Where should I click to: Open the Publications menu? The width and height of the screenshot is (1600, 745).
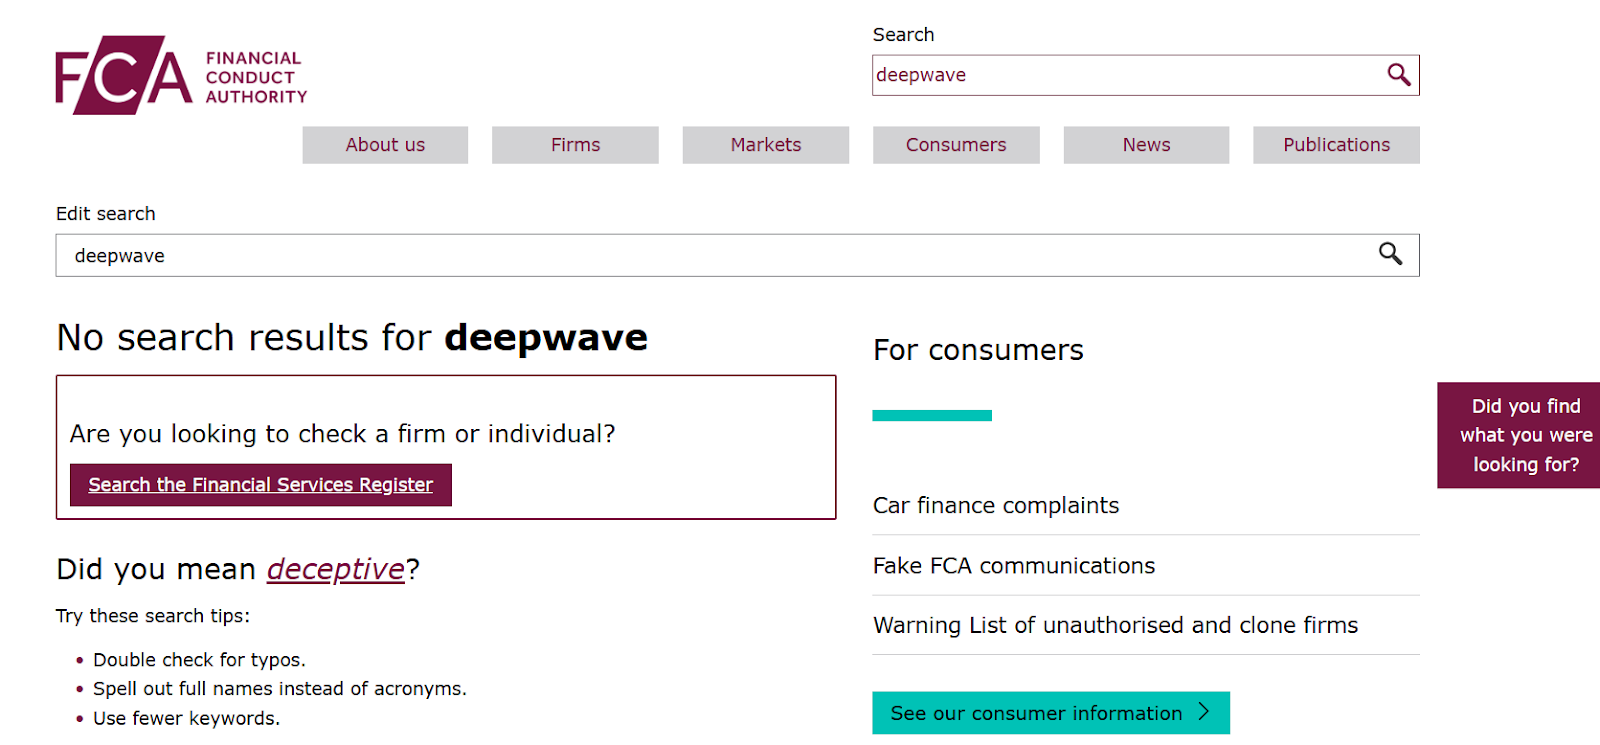(1336, 145)
